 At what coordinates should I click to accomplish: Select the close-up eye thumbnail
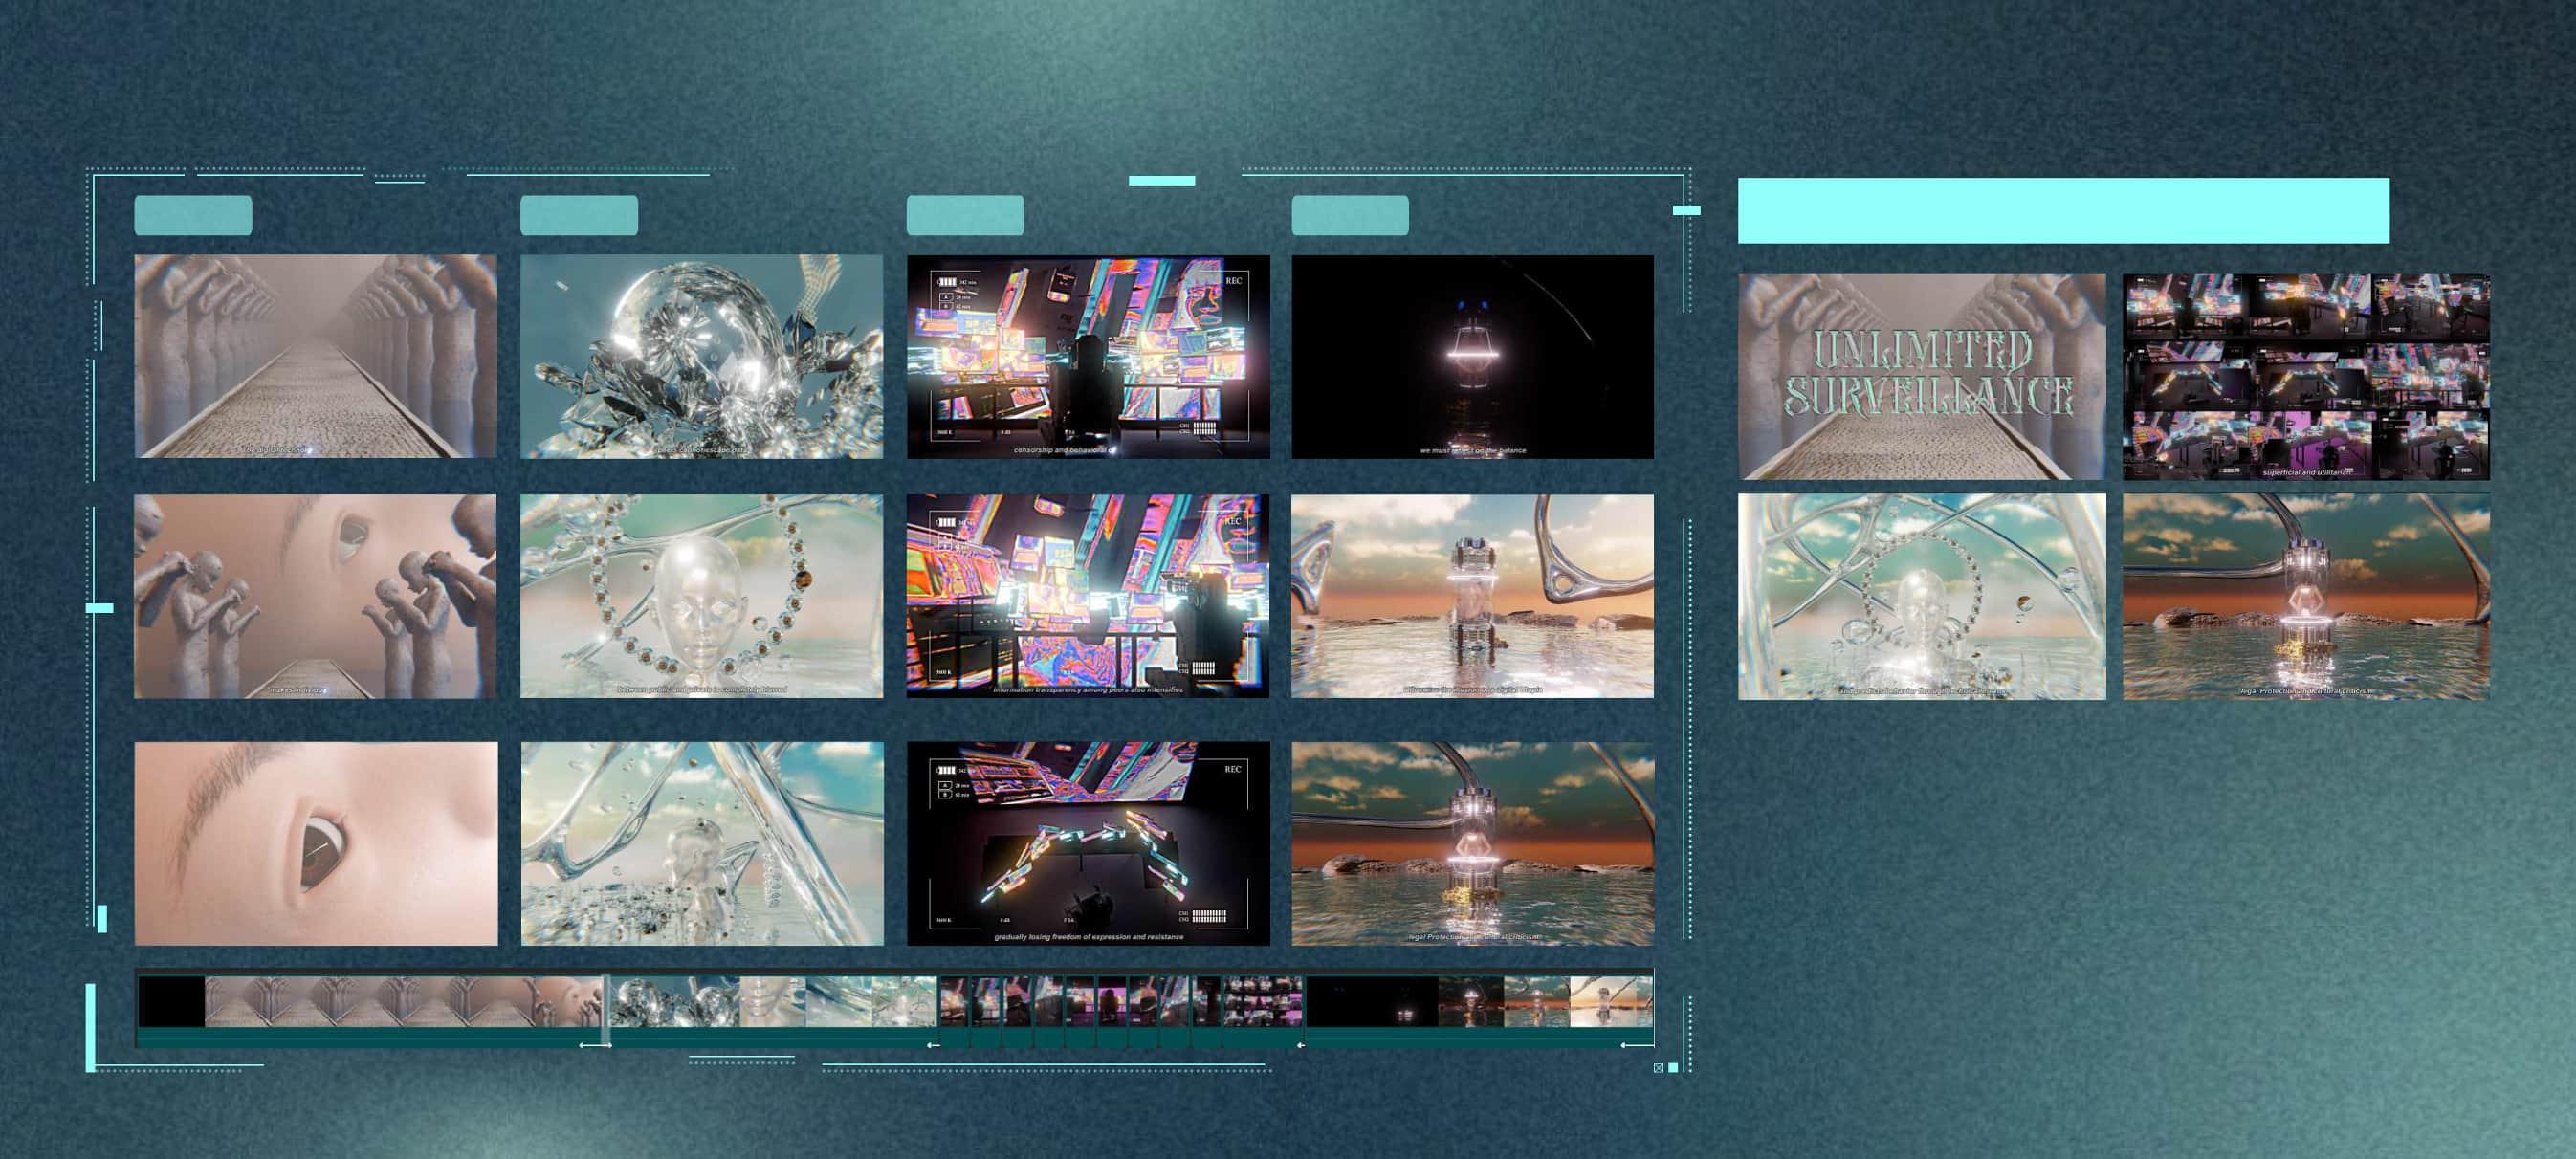(x=315, y=843)
